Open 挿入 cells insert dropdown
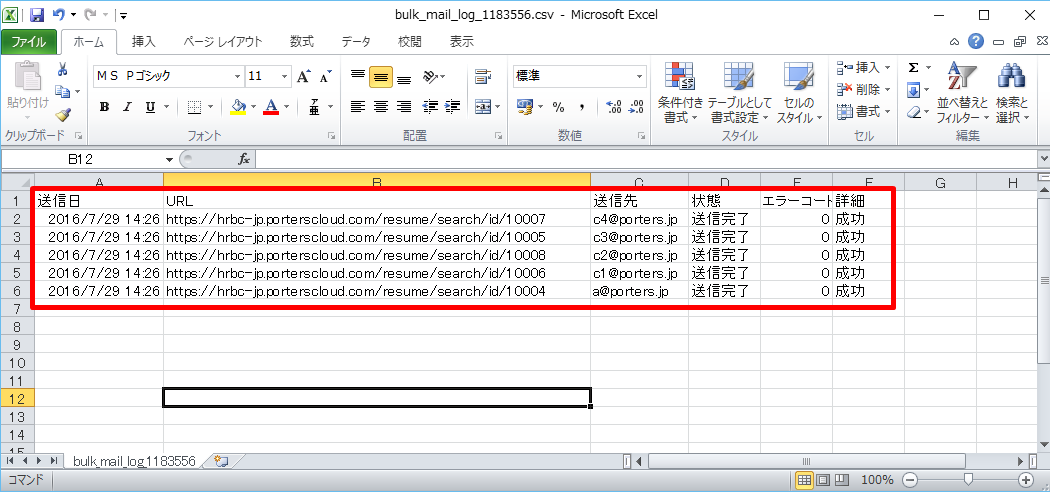The image size is (1050, 492). [864, 68]
